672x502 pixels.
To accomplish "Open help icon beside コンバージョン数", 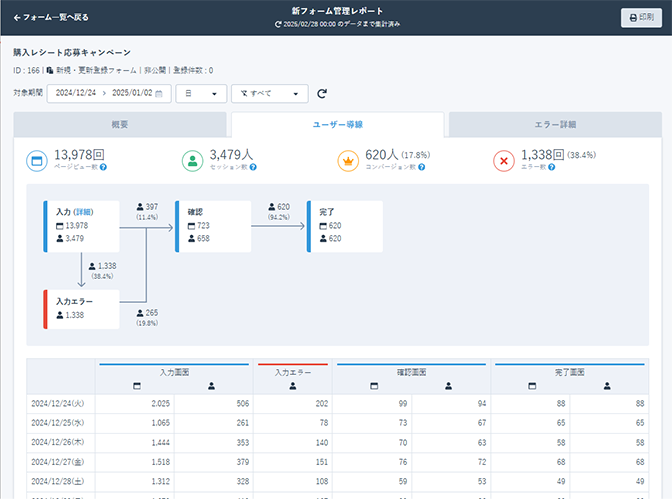I will pos(422,167).
